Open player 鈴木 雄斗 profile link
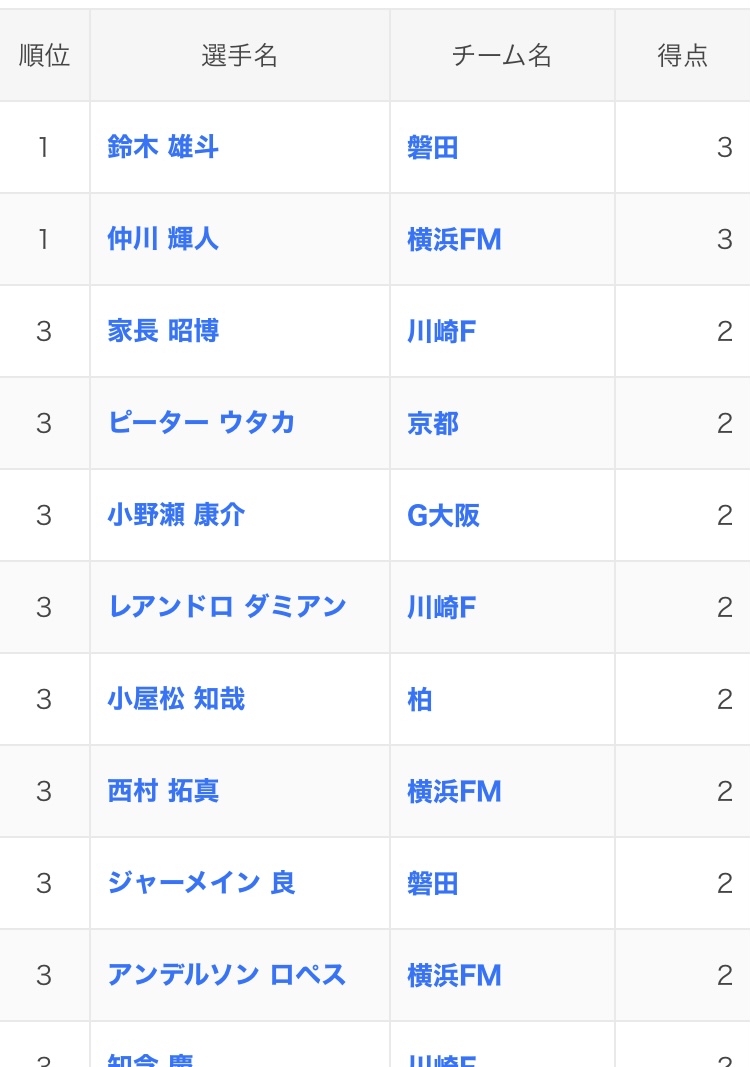750x1067 pixels. tap(163, 147)
